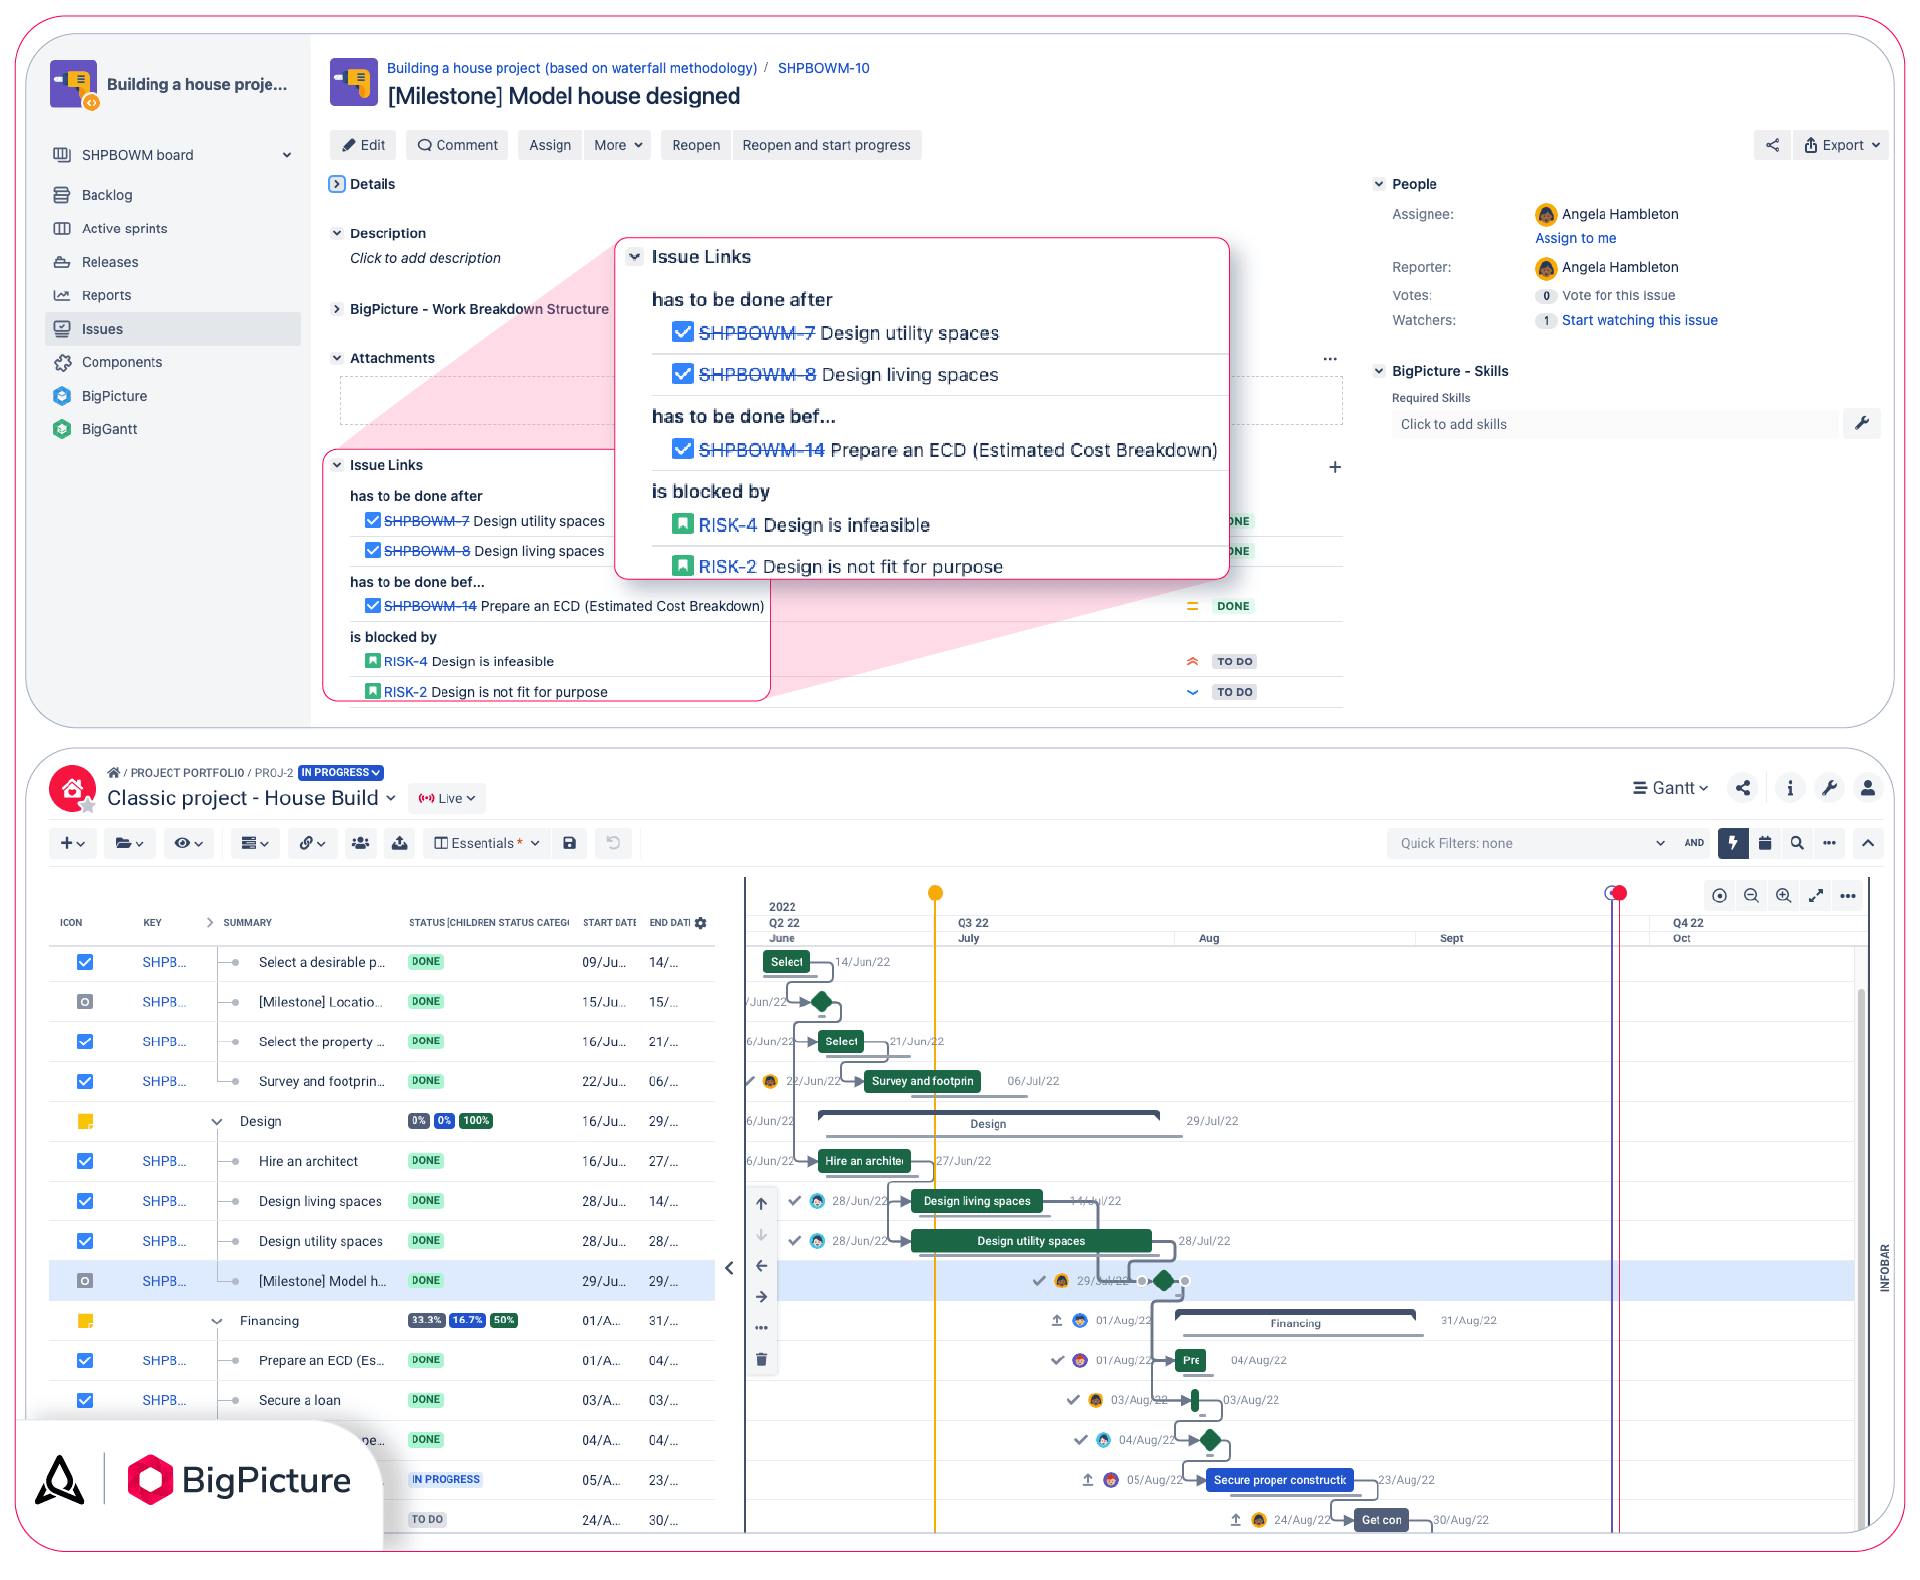This screenshot has height=1580, width=1920.
Task: Expand Gantt chart to full screen
Action: [1817, 895]
